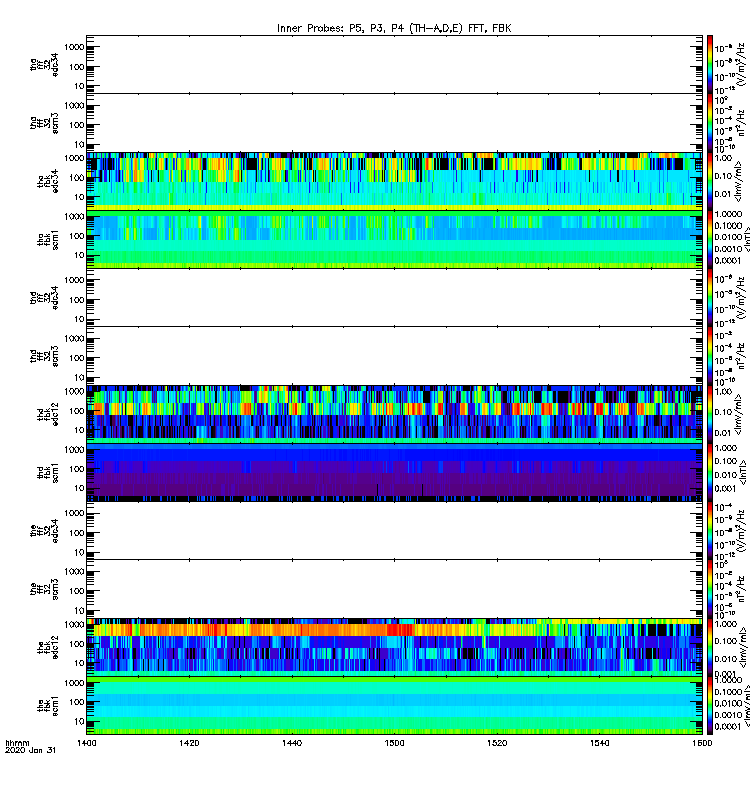Select the 'tha fbk scm1' panel label
Image resolution: width=750 pixels, height=800 pixels.
(48, 239)
